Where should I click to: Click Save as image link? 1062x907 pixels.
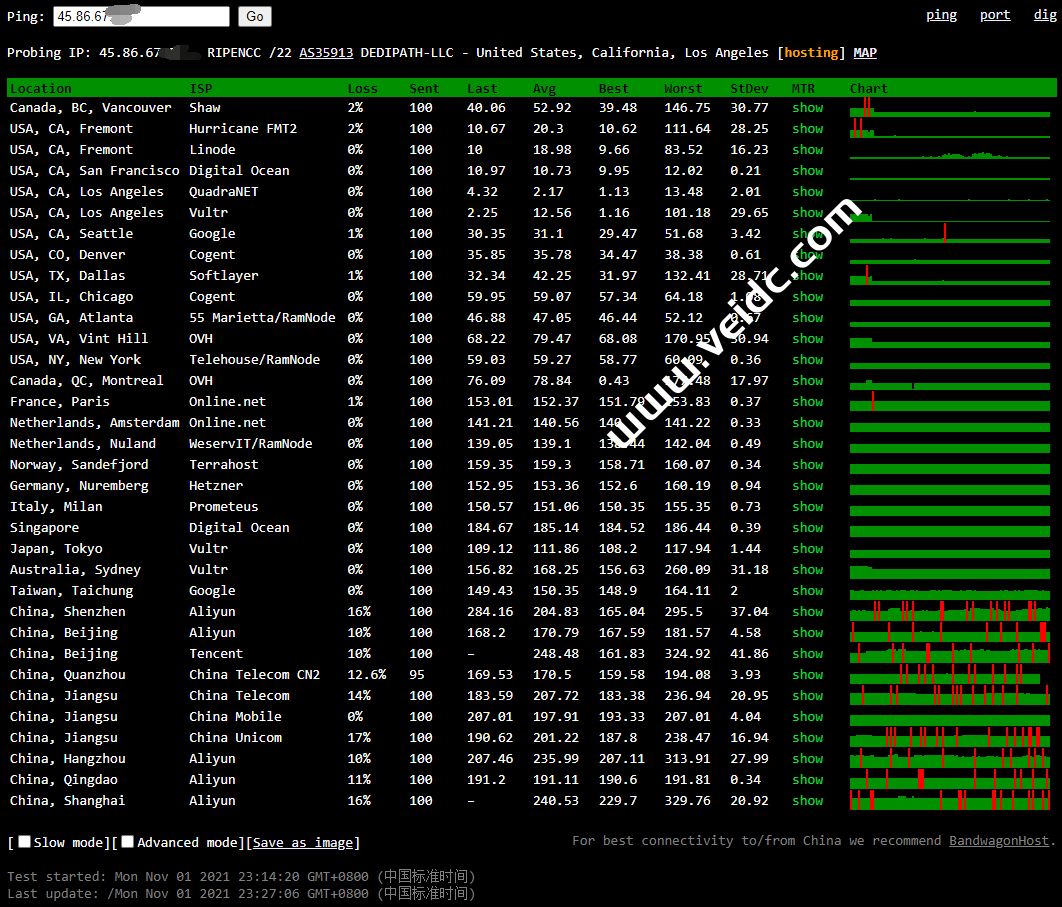[303, 843]
